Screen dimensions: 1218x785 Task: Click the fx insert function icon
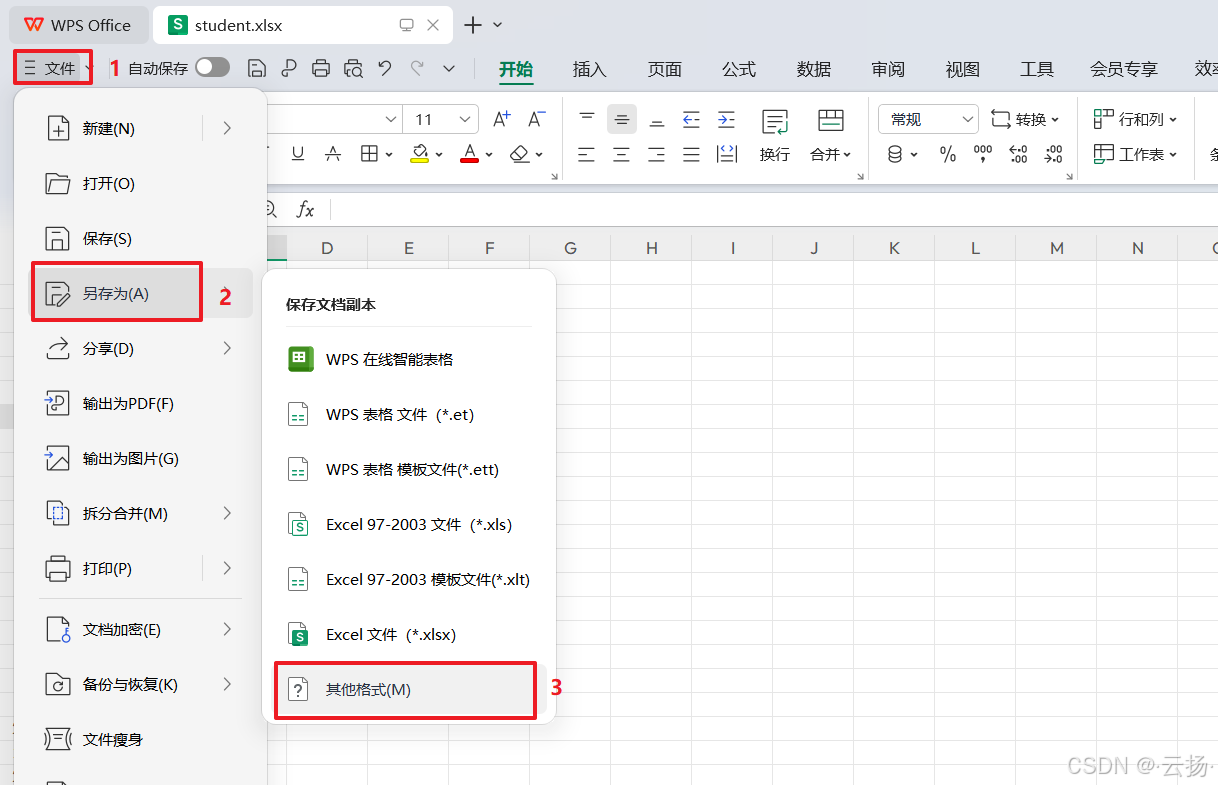click(305, 209)
